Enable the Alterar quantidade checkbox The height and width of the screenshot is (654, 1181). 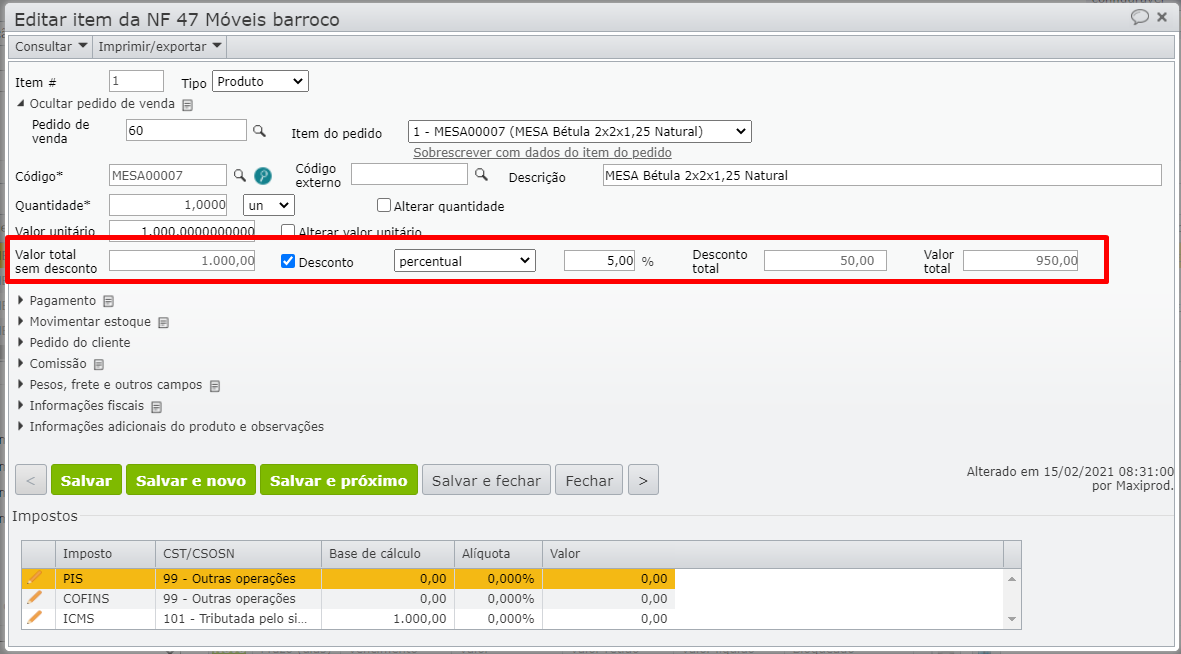pyautogui.click(x=383, y=206)
